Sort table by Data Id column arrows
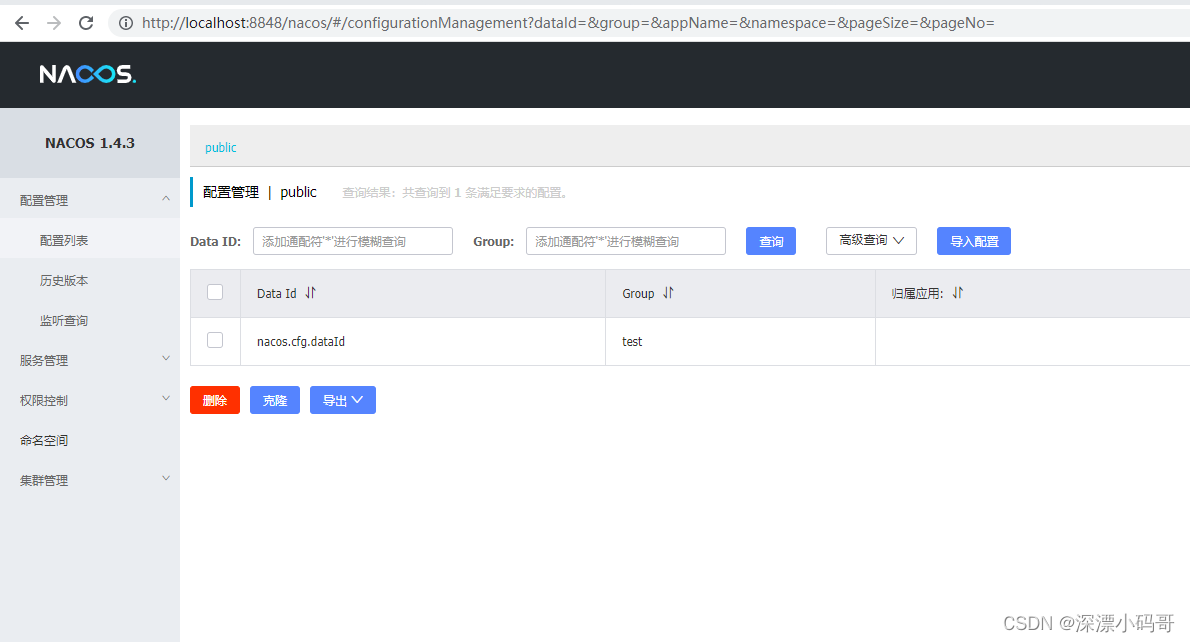This screenshot has height=642, width=1190. pyautogui.click(x=309, y=293)
